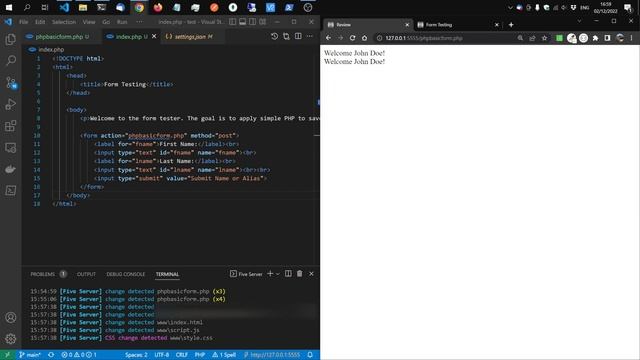Click the notifications bell in VS Code status bar
Screen dimensions: 640x360
[310, 355]
